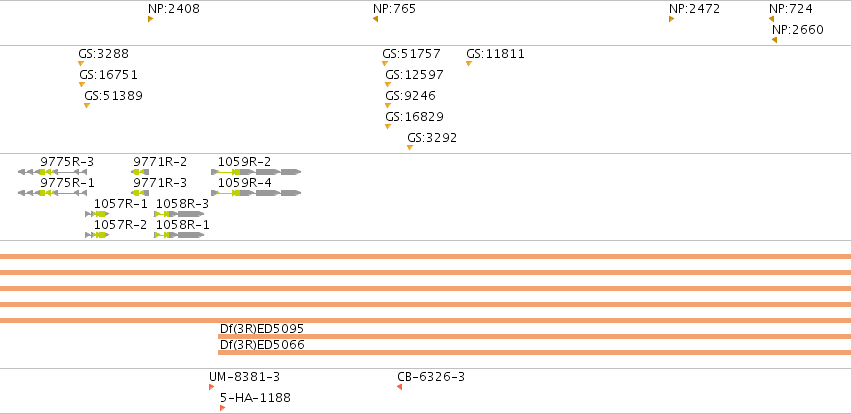Select the GS:11811 marker triangle
The width and height of the screenshot is (851, 414).
click(469, 63)
